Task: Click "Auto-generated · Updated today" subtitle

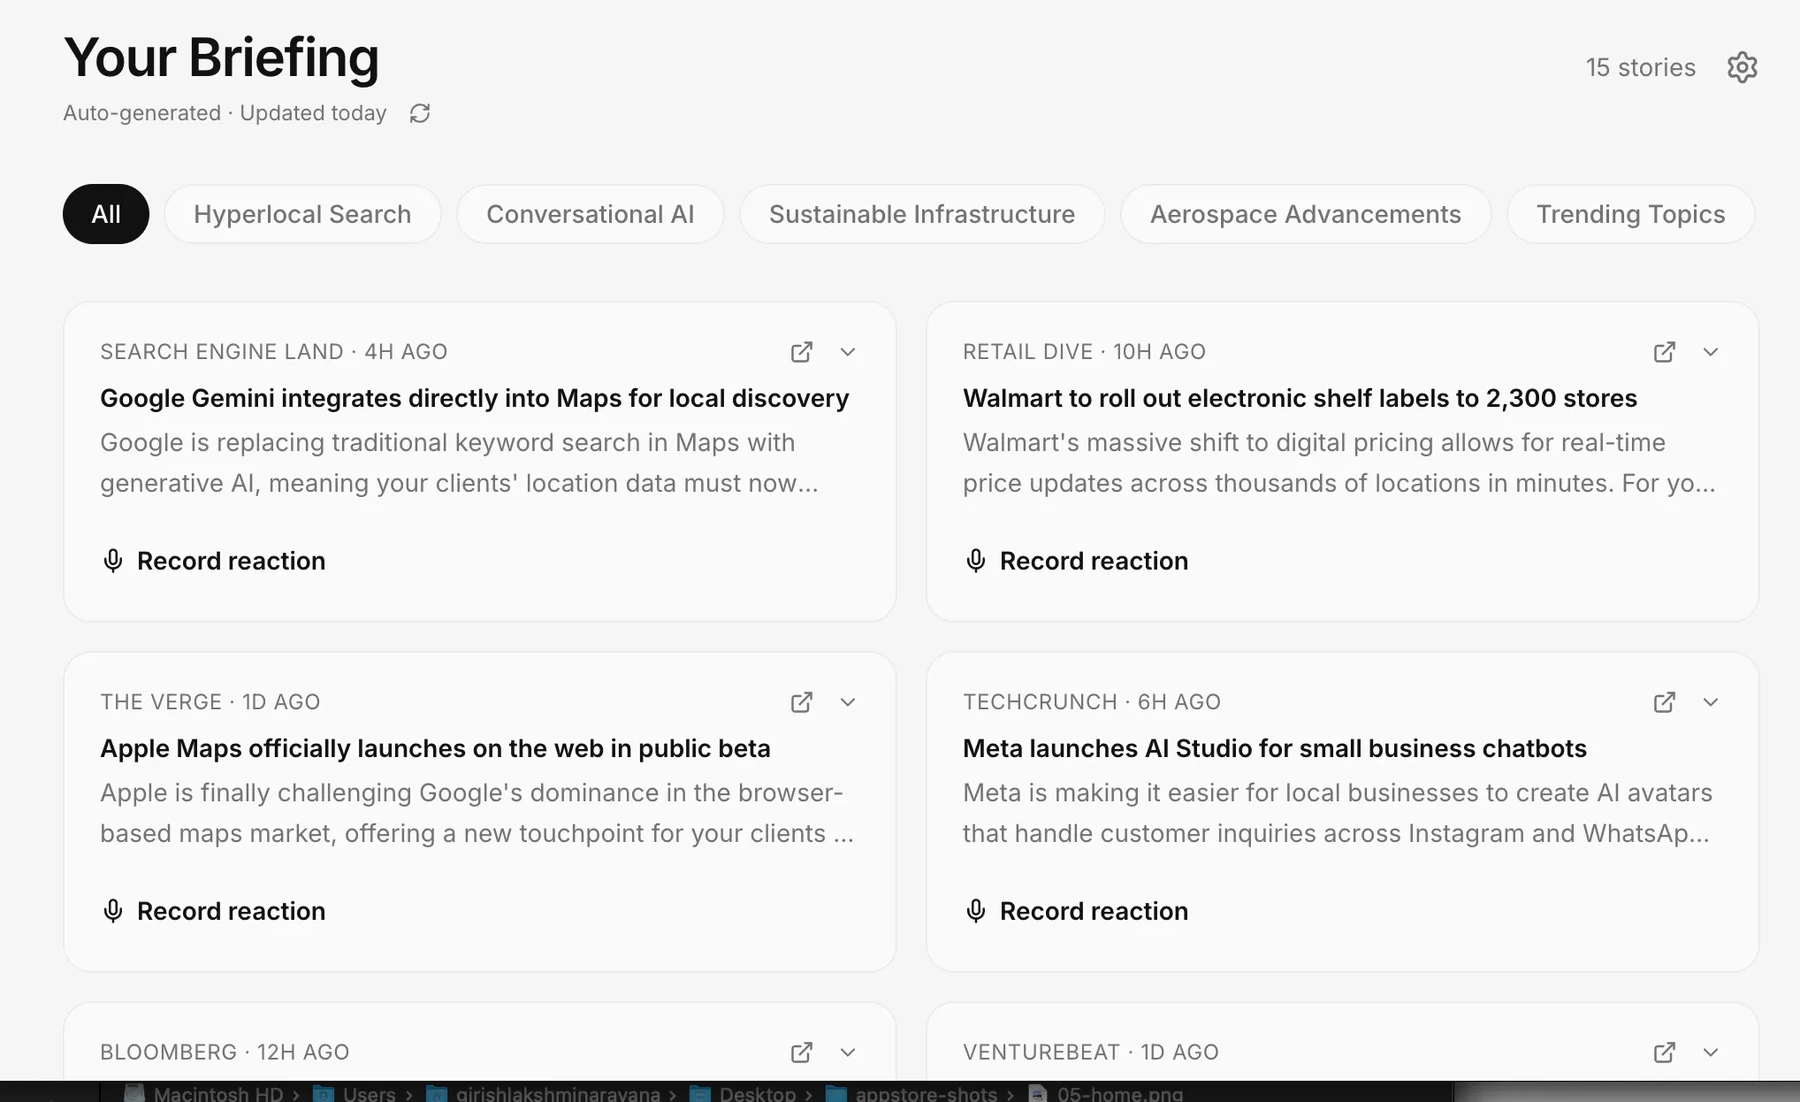Action: [x=225, y=113]
